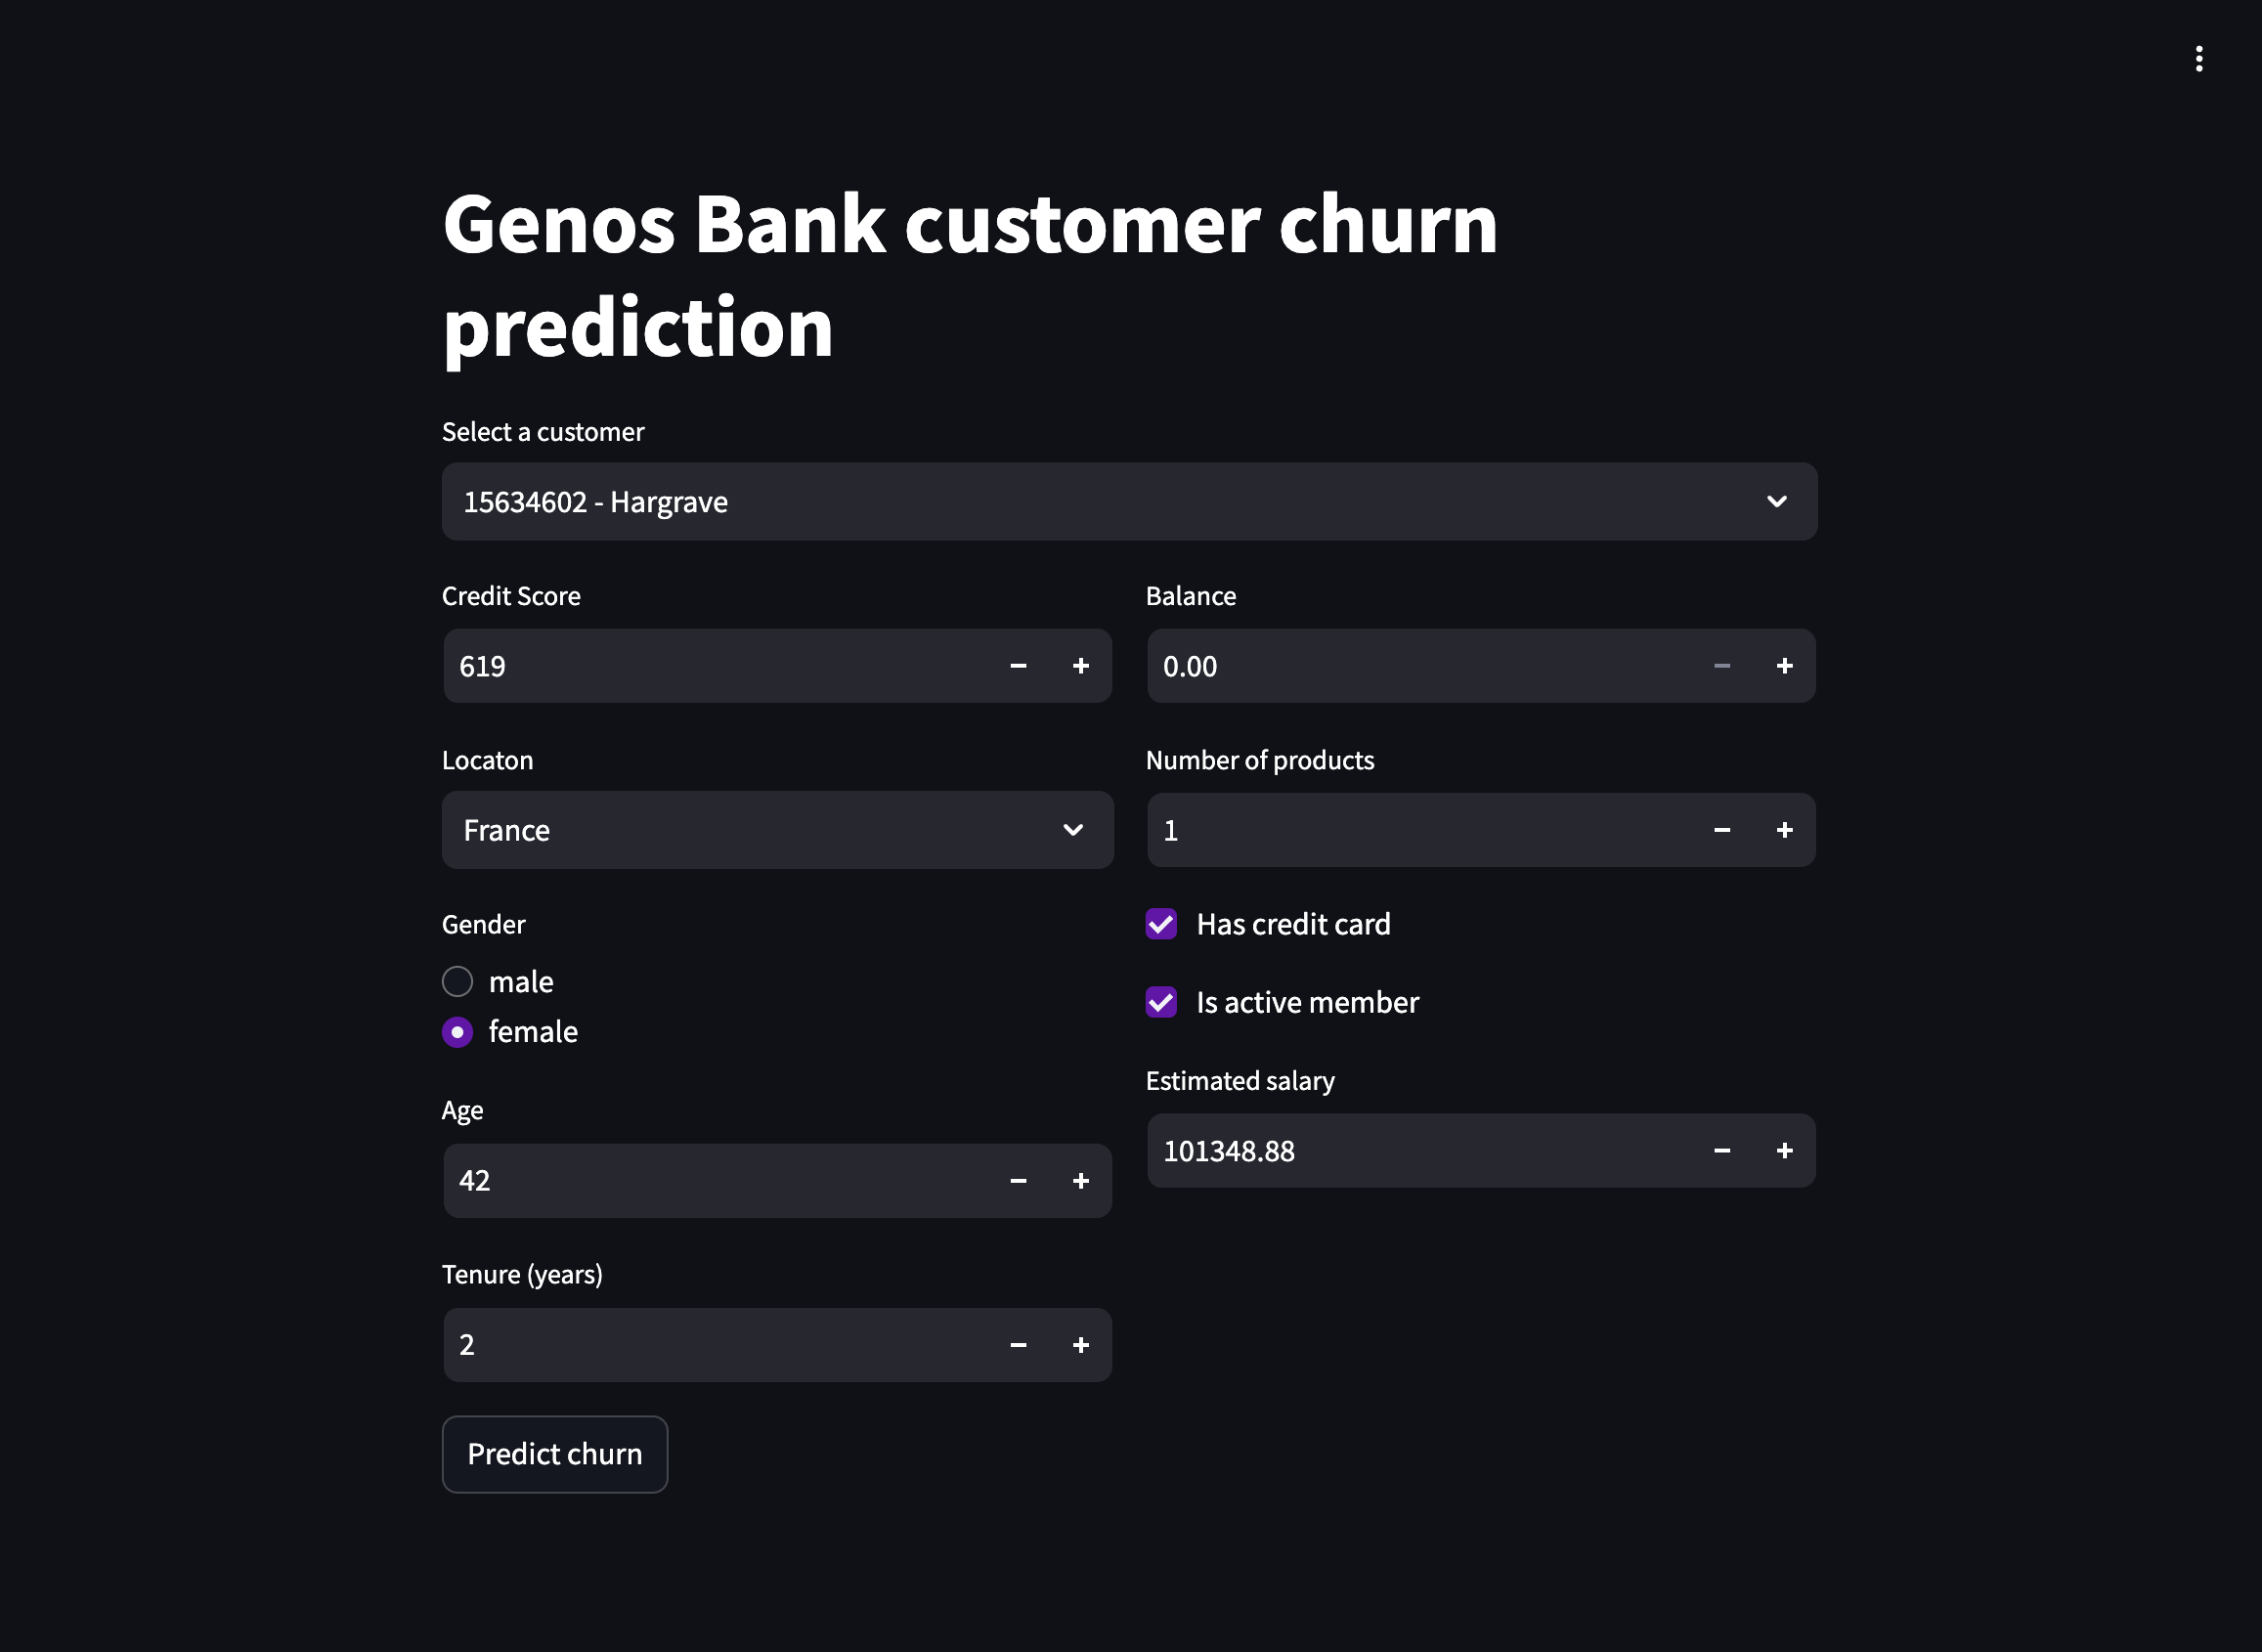Increment Tenure with the plus icon
Screen dimensions: 2262x1652
1081,1345
